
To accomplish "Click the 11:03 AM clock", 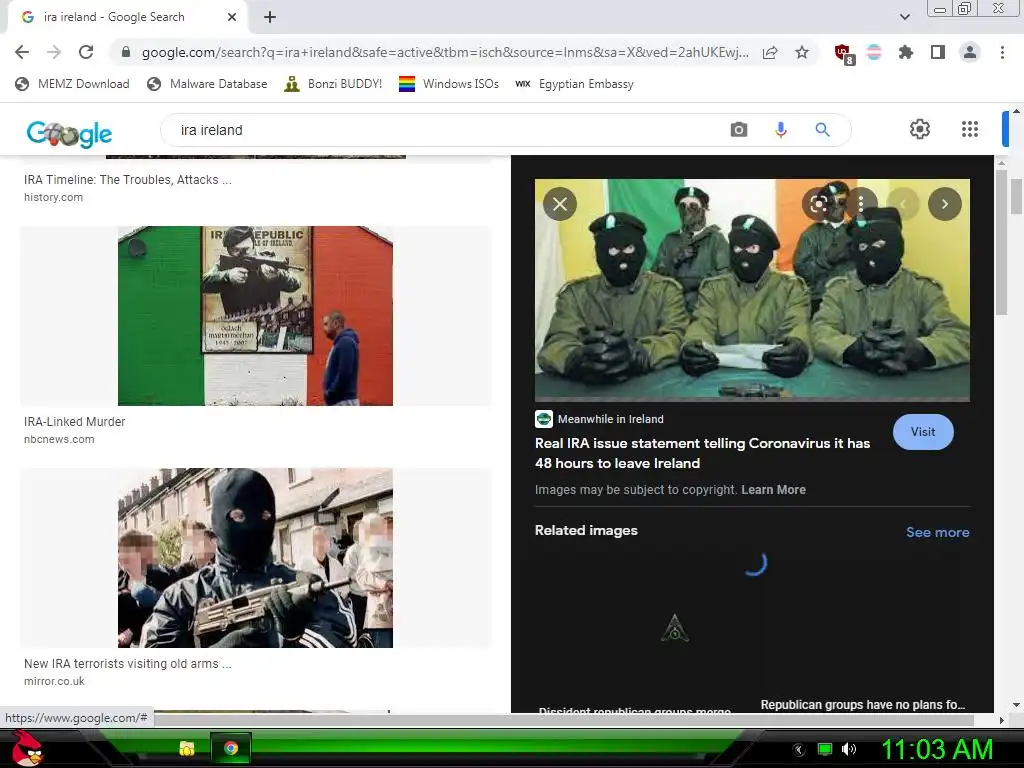I will [x=937, y=749].
